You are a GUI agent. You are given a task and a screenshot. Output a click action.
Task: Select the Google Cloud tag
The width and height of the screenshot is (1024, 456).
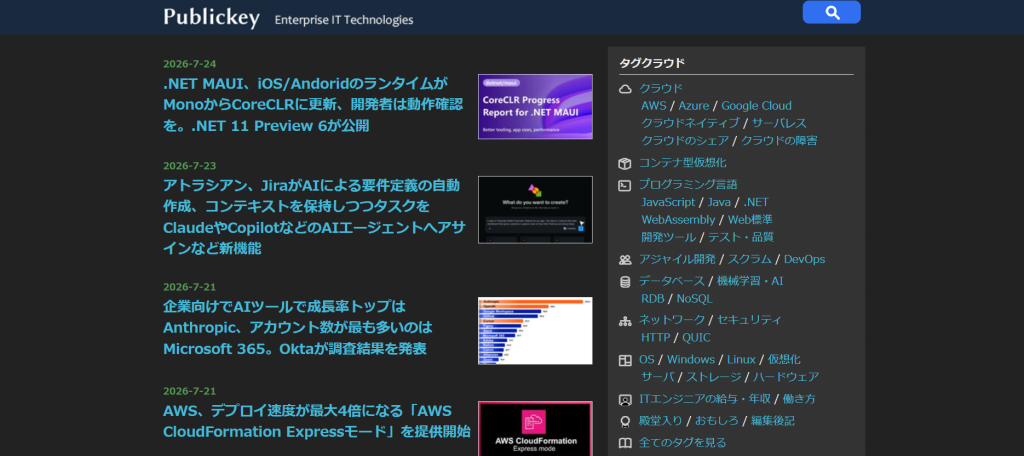(756, 106)
